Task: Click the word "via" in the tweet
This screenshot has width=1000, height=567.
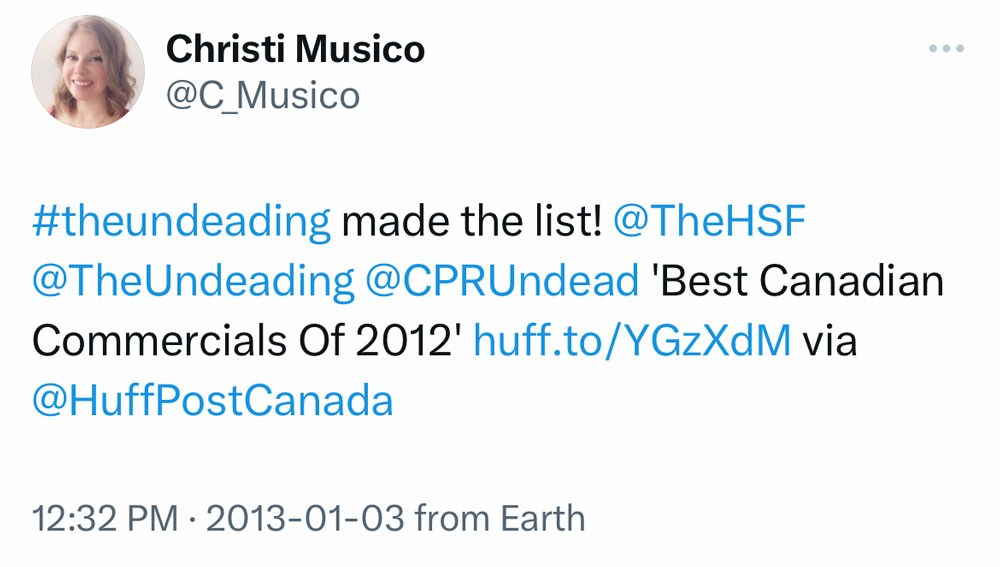Action: (x=830, y=341)
